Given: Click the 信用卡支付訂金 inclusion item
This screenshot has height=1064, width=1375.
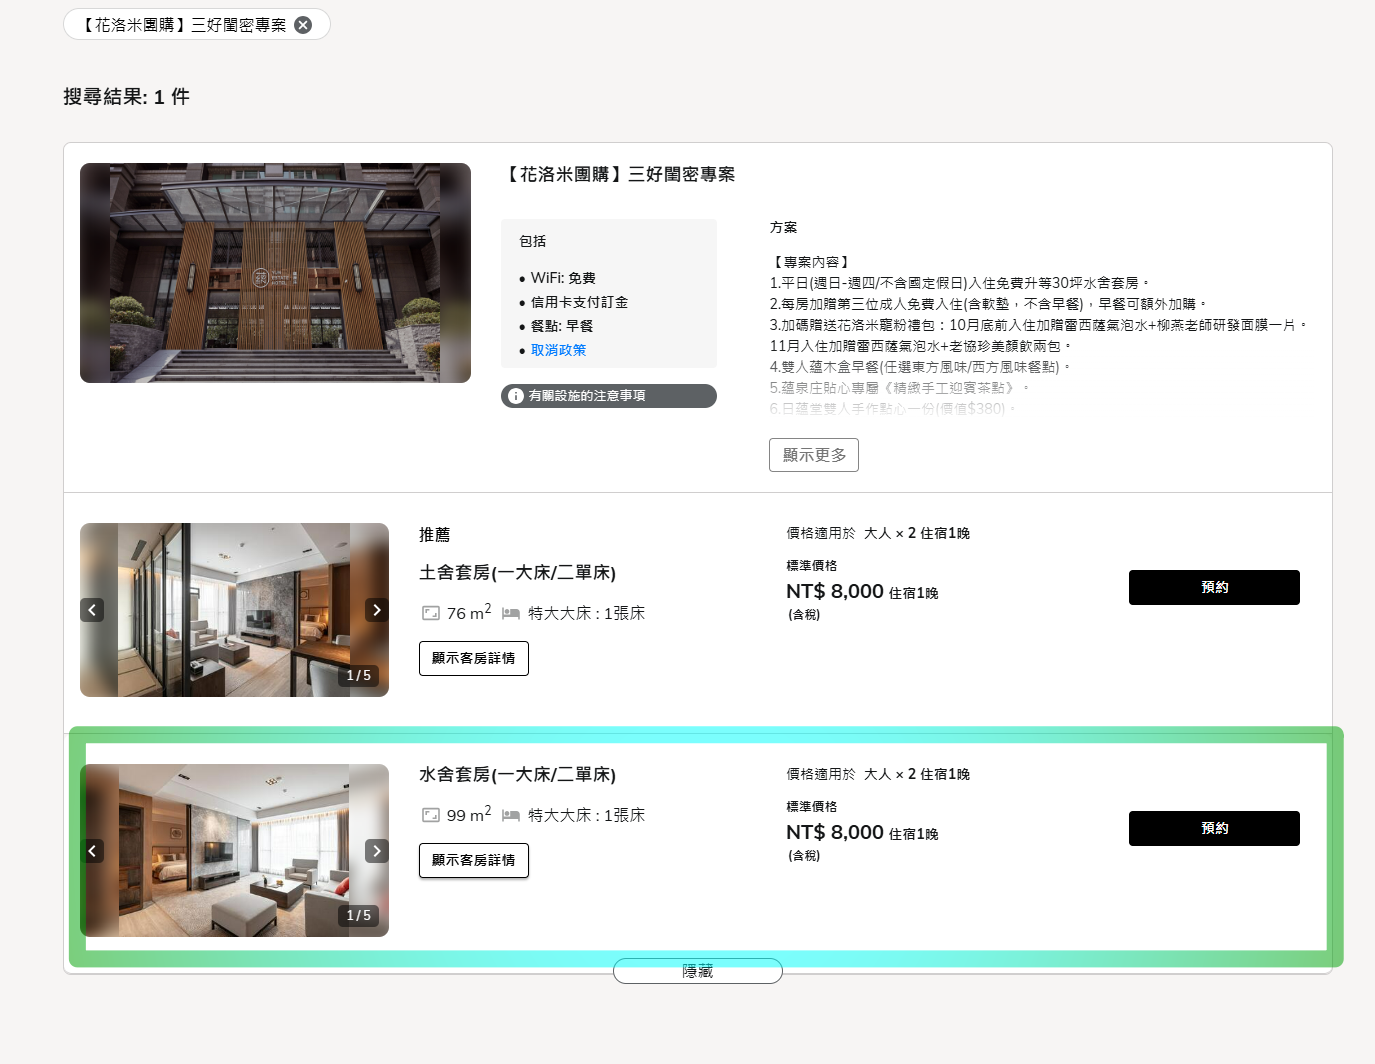Looking at the screenshot, I should [x=579, y=302].
